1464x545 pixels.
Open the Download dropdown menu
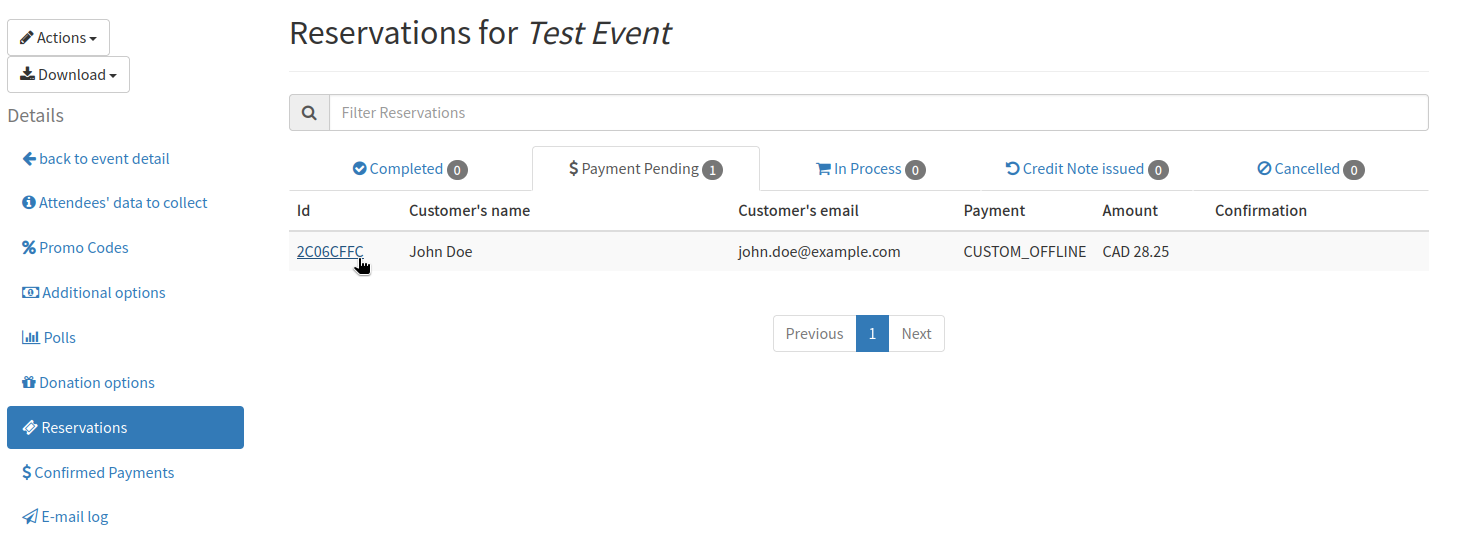pyautogui.click(x=68, y=74)
